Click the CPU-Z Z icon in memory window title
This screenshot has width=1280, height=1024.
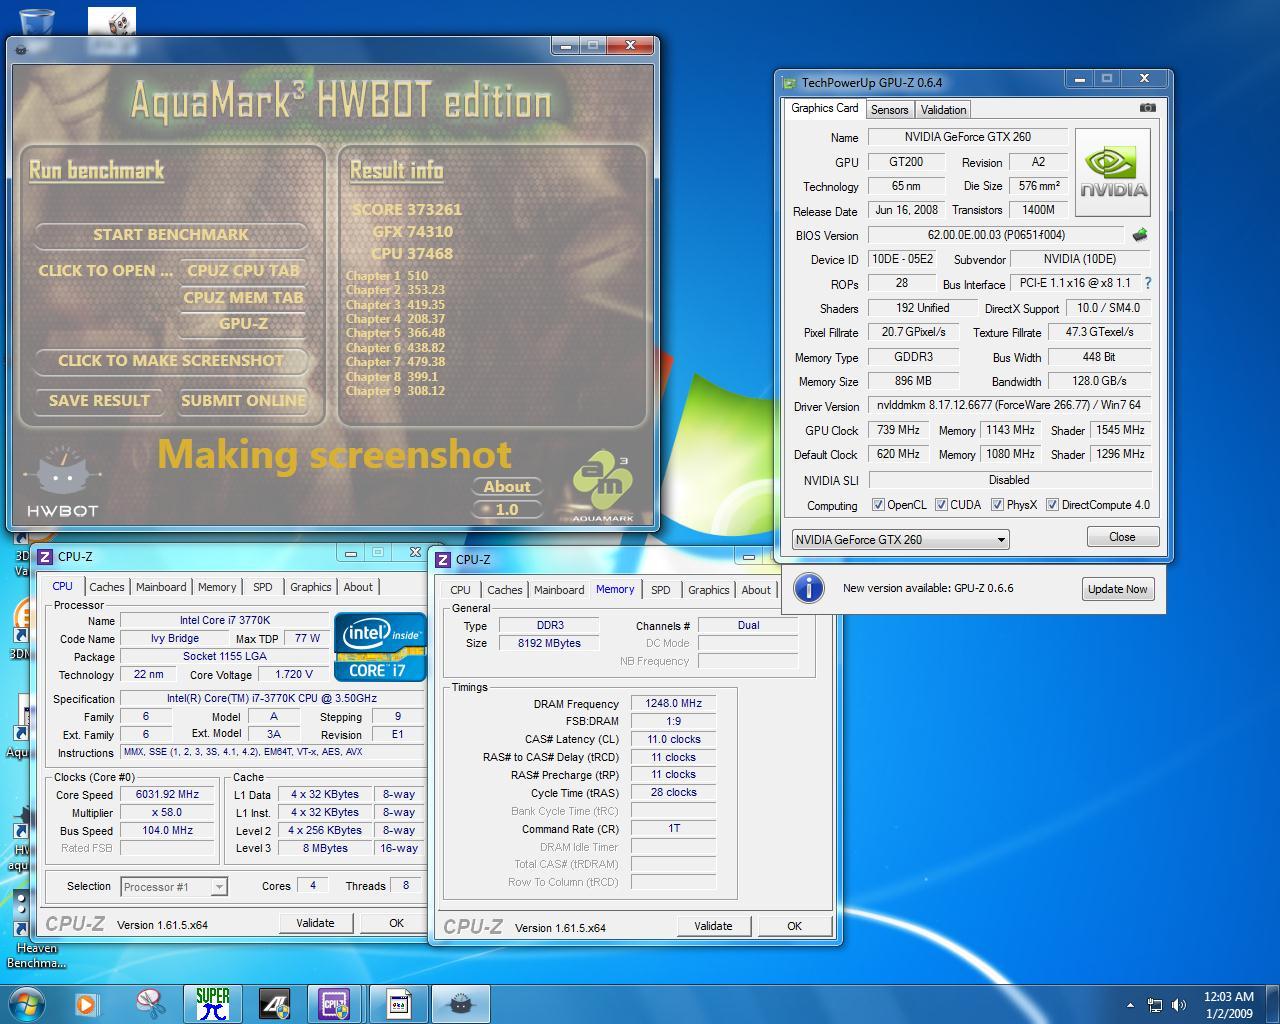click(x=445, y=560)
